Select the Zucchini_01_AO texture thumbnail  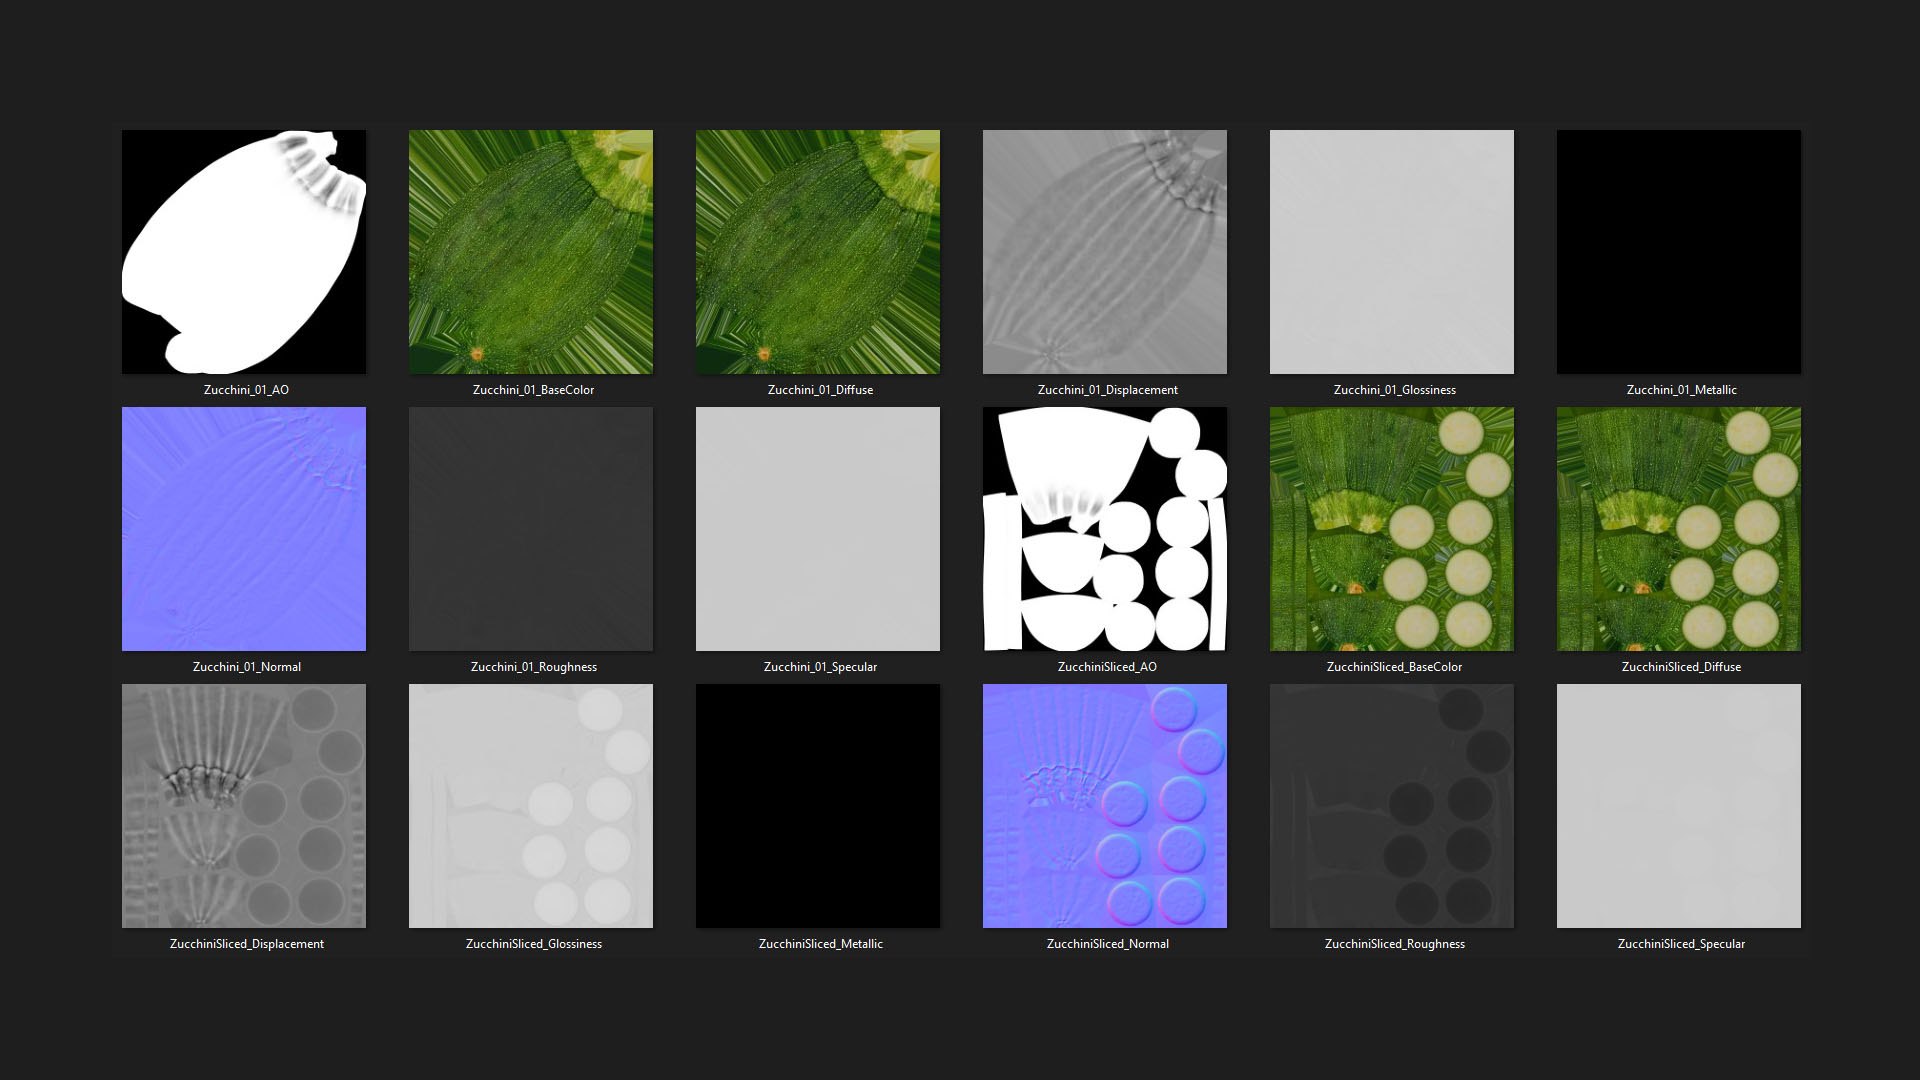(x=244, y=252)
